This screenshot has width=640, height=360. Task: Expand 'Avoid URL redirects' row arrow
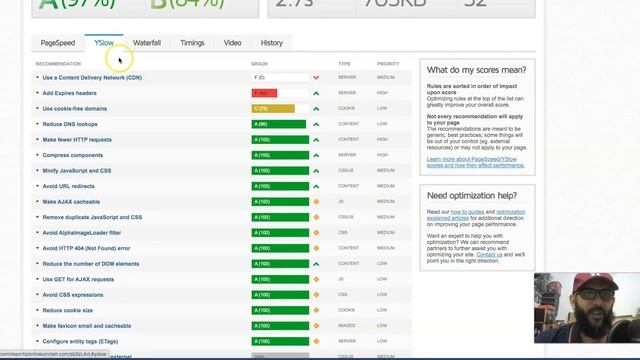[x=37, y=186]
